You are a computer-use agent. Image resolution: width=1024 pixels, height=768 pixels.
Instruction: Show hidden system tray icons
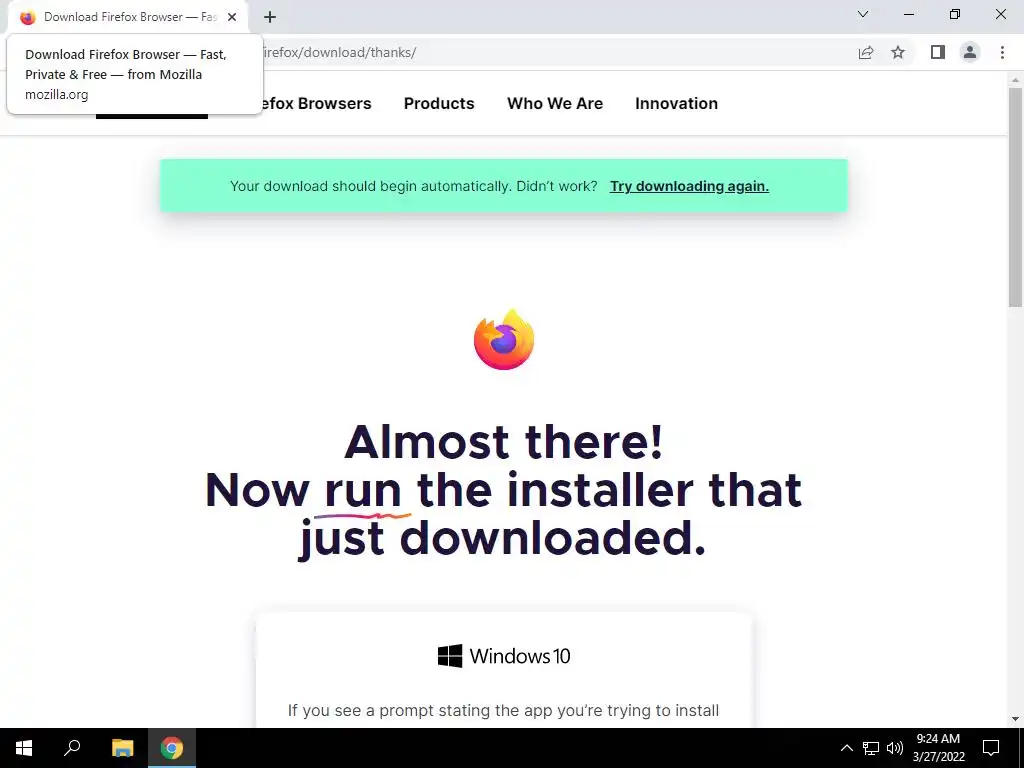(846, 748)
